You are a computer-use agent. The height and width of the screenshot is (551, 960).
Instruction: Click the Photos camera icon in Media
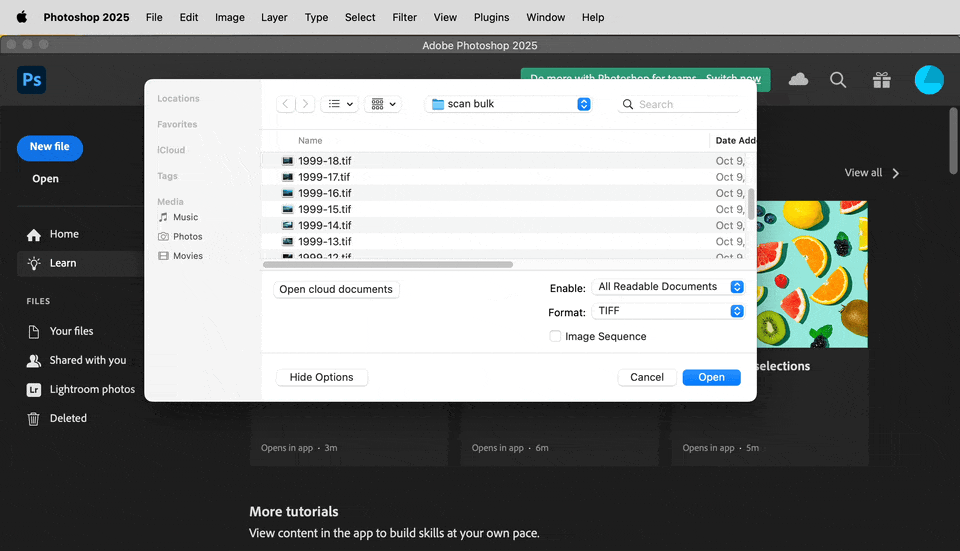pyautogui.click(x=163, y=236)
